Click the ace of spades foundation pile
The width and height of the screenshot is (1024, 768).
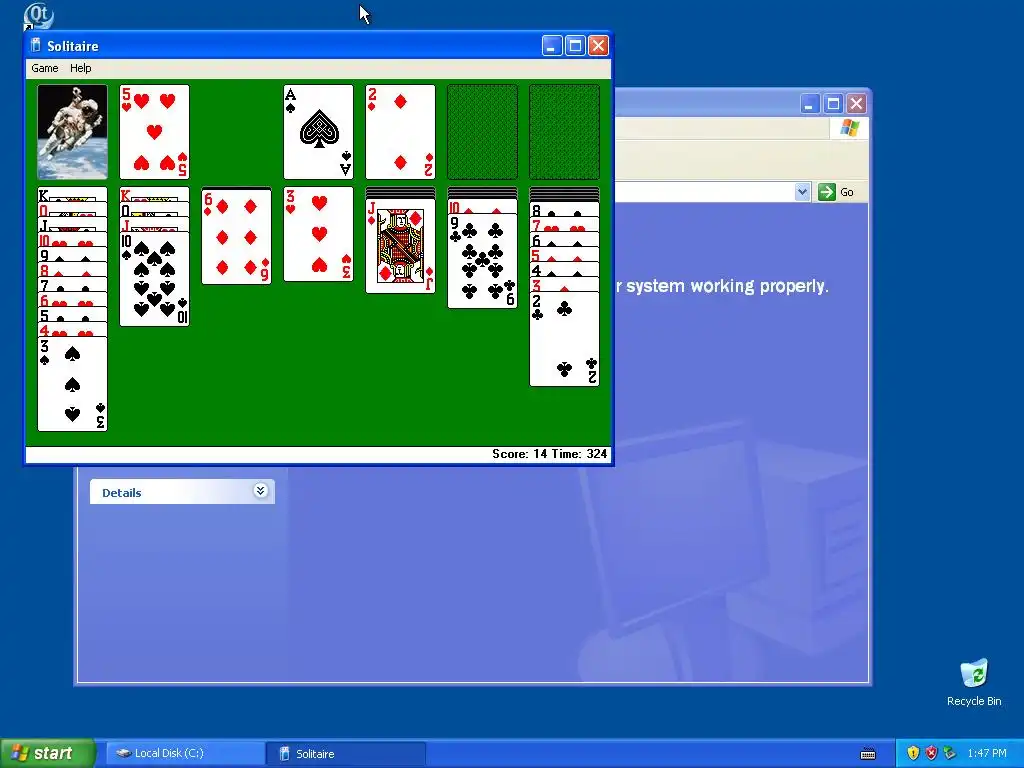pyautogui.click(x=319, y=132)
